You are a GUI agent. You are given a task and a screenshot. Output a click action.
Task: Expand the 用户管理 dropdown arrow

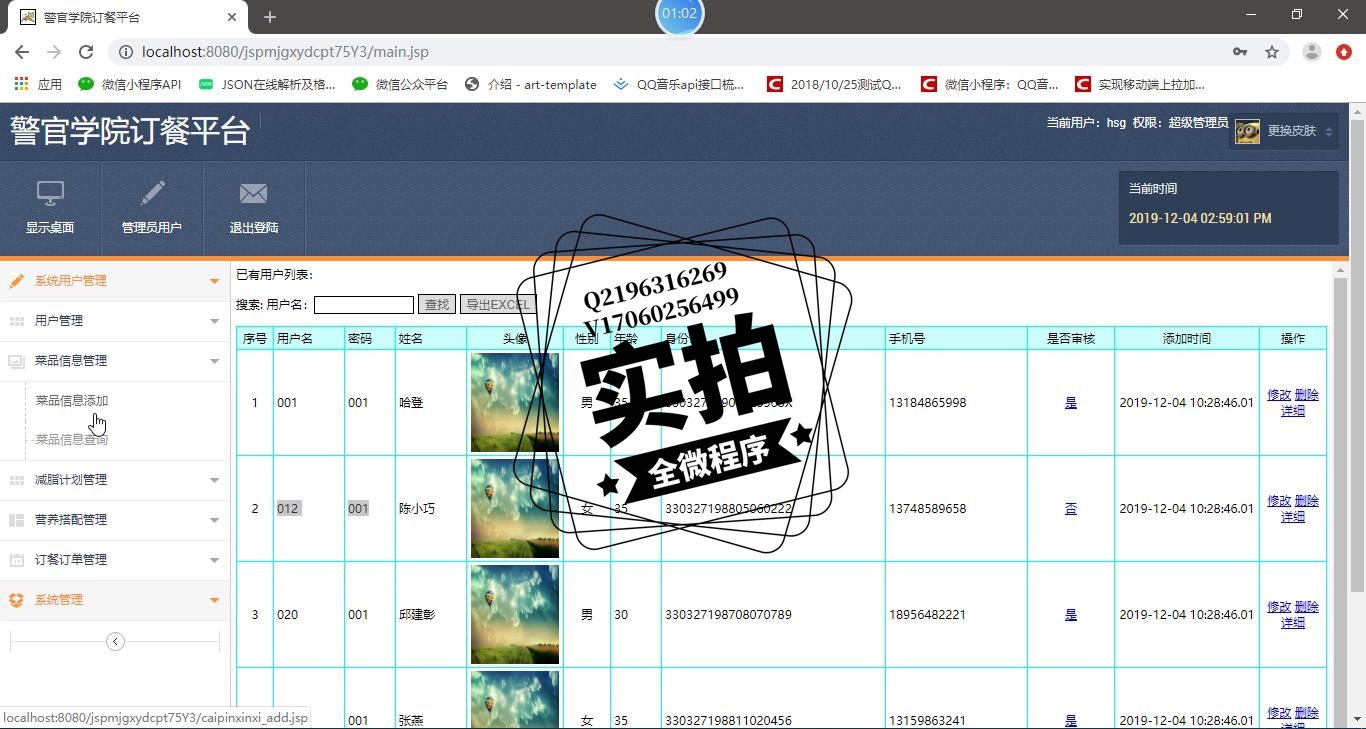tap(214, 322)
